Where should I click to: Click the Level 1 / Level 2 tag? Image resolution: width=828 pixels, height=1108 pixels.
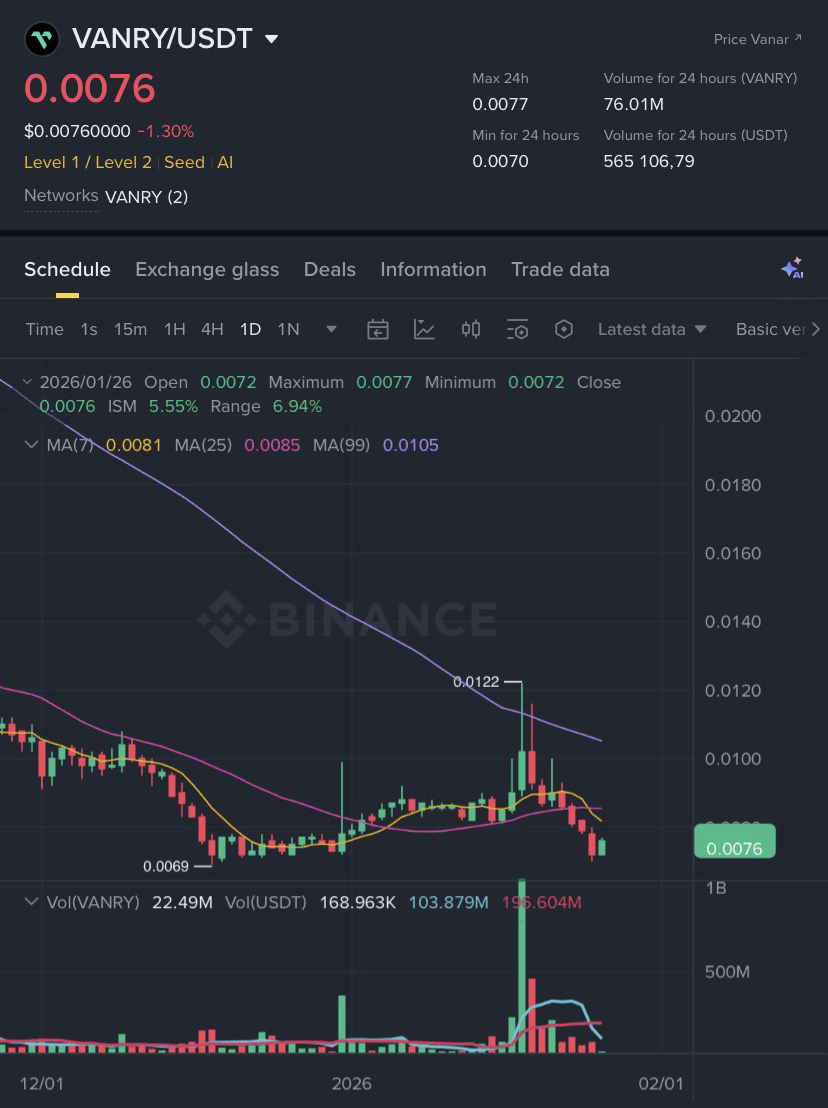coord(88,163)
